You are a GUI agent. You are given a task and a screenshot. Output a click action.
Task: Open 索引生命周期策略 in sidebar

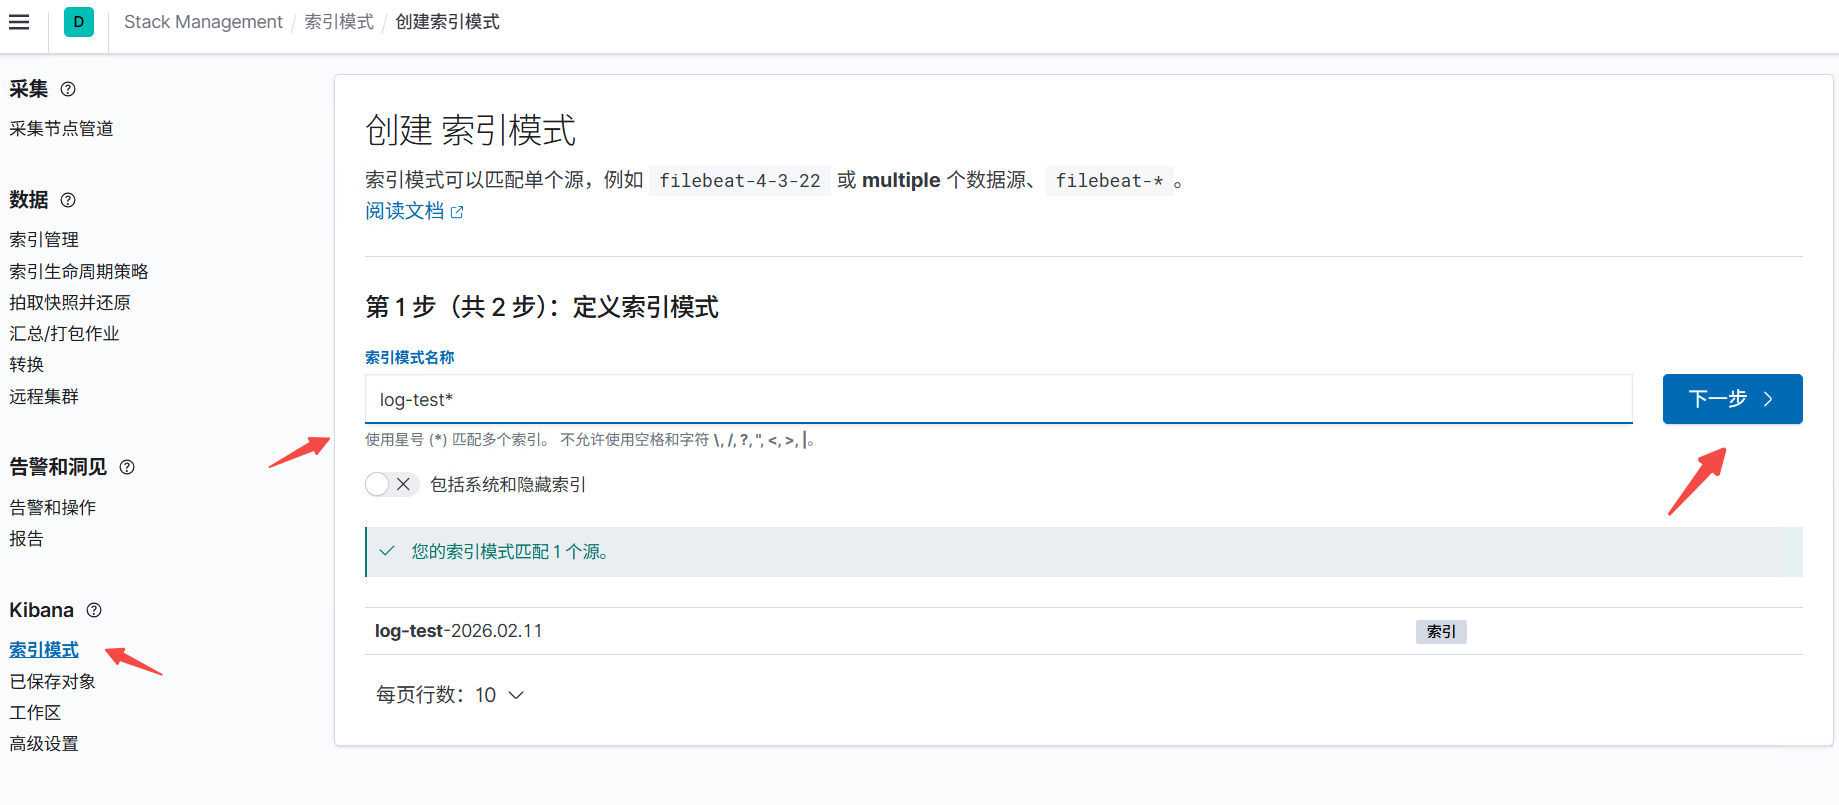coord(79,272)
